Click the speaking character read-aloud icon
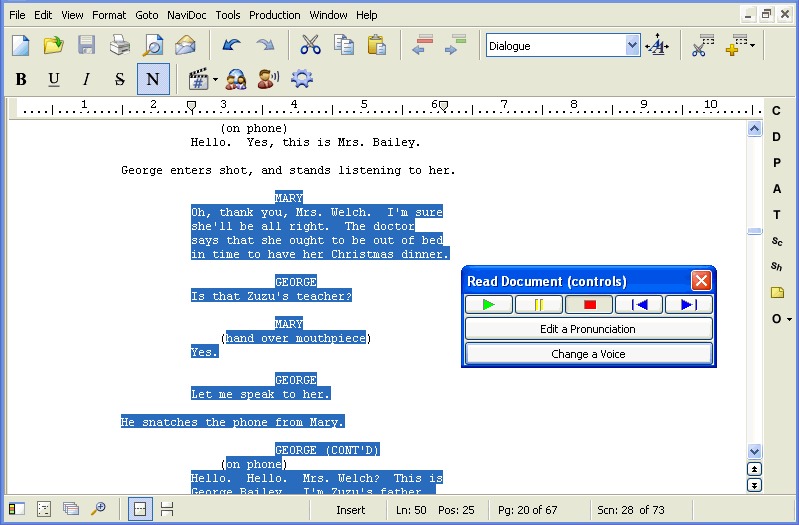 coord(269,80)
